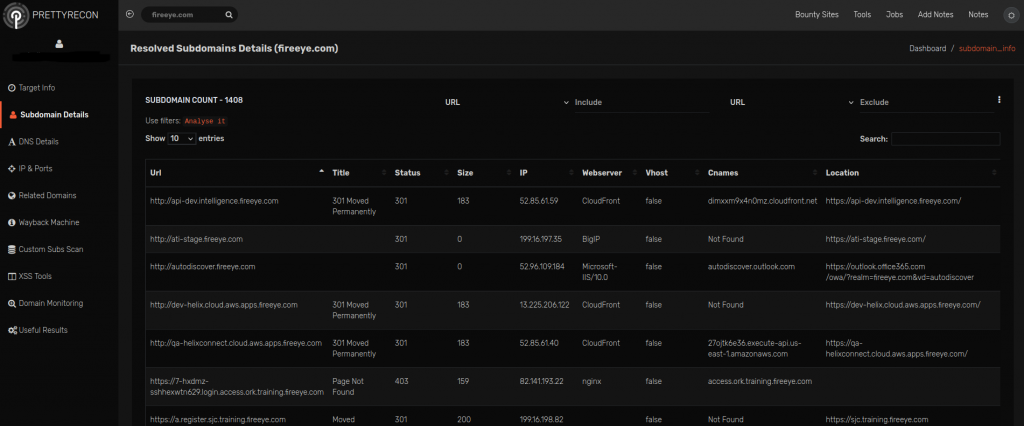Screen dimensions: 1024x426
Task: Click Add Notes in top navigation
Action: tap(935, 14)
